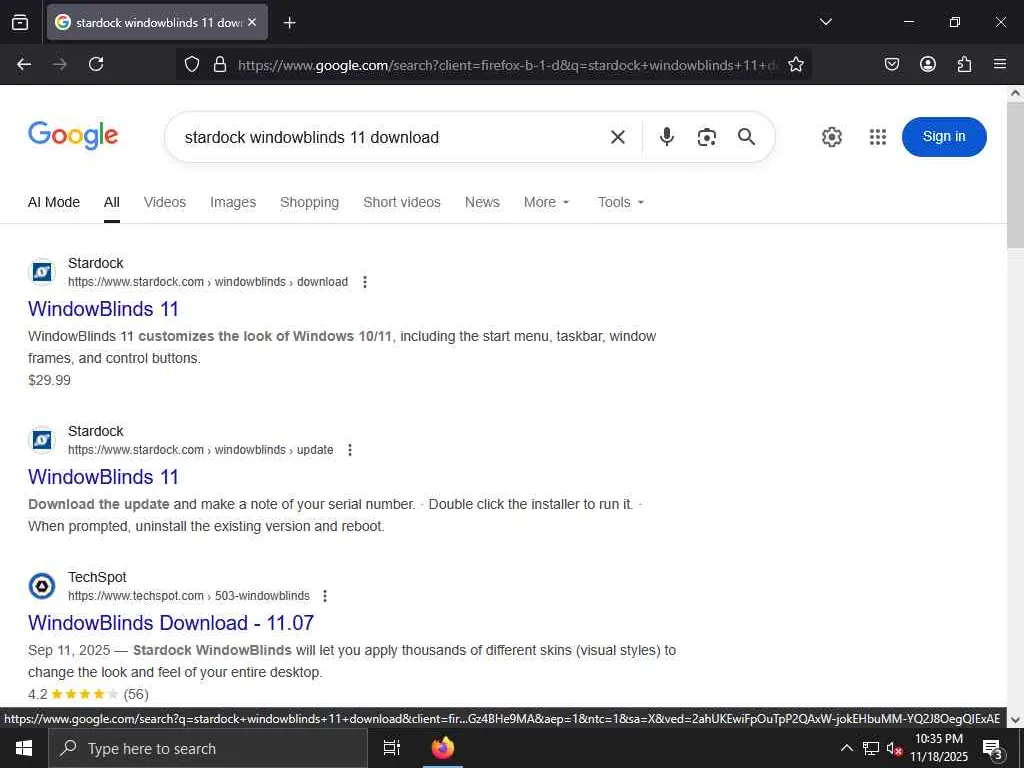
Task: Clear the search query with X
Action: pos(618,137)
